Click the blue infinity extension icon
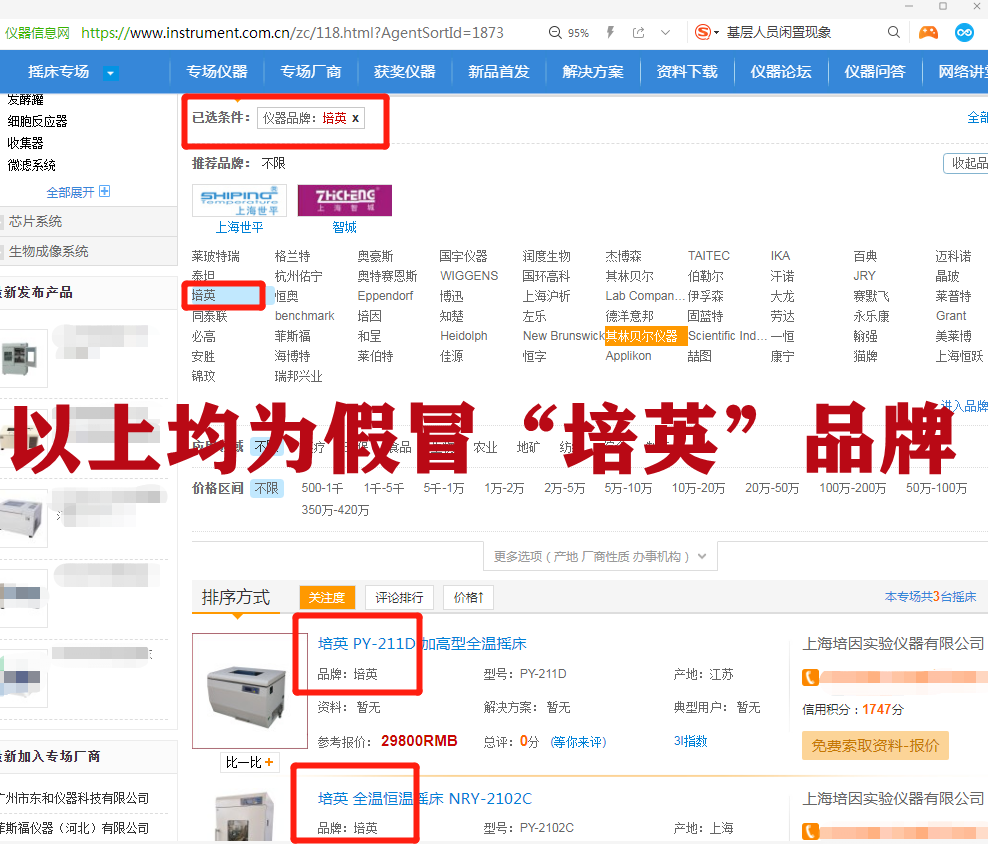 964,32
